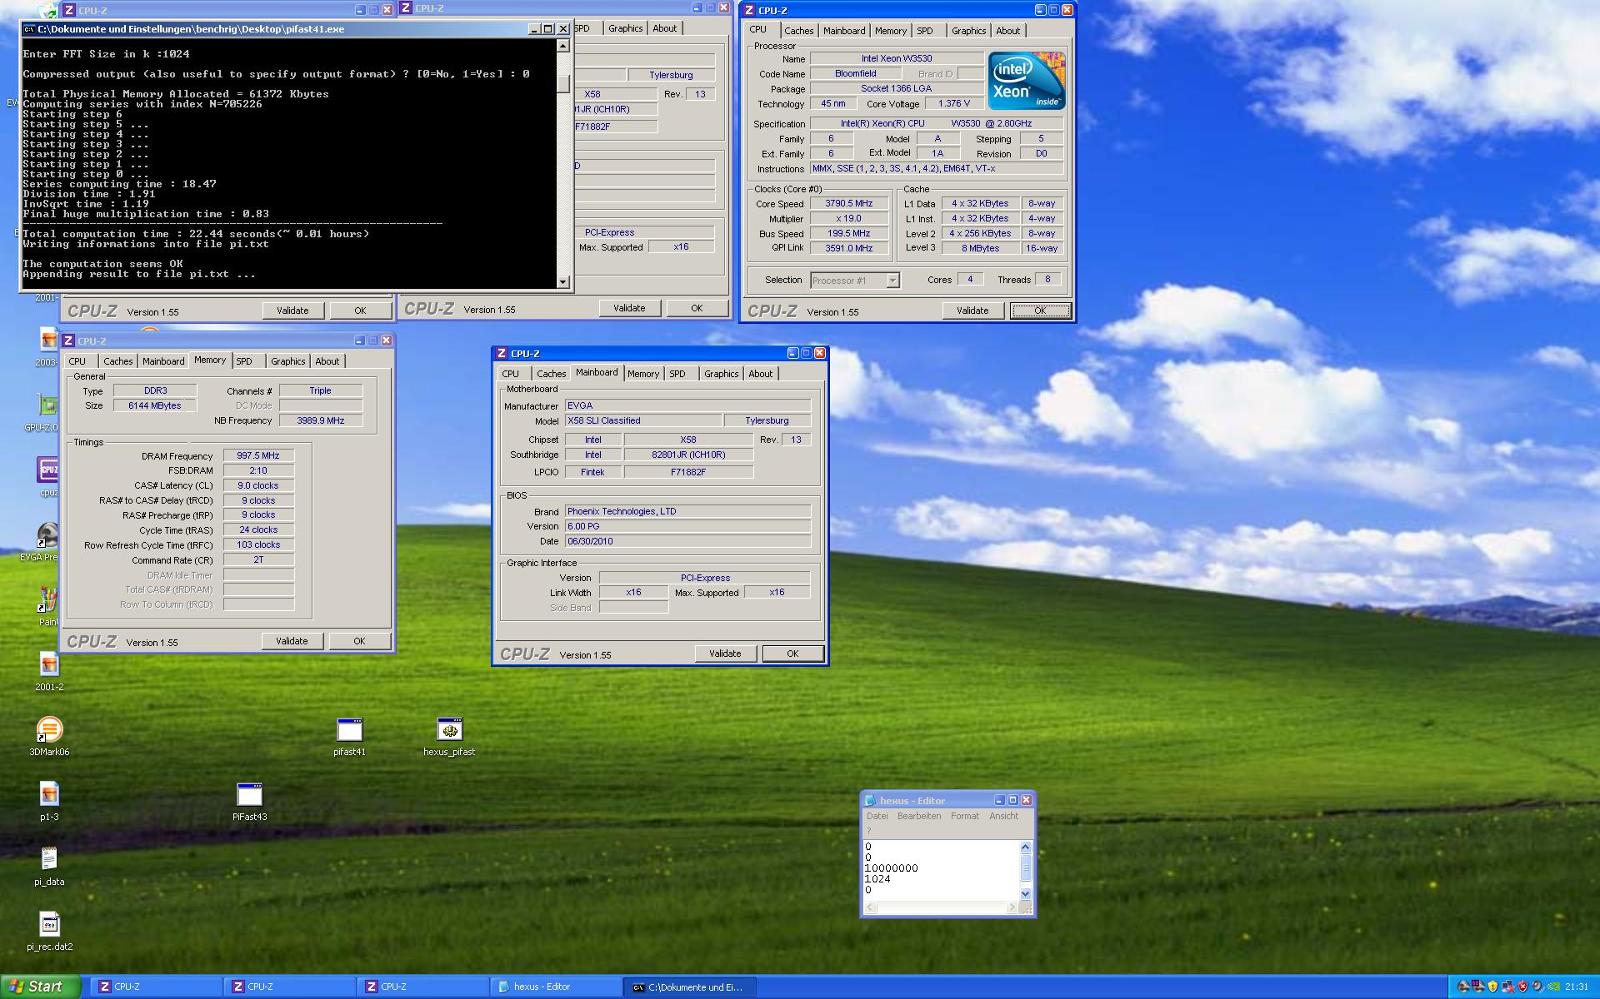Select the SPD tab in the Memory timings window

[244, 361]
